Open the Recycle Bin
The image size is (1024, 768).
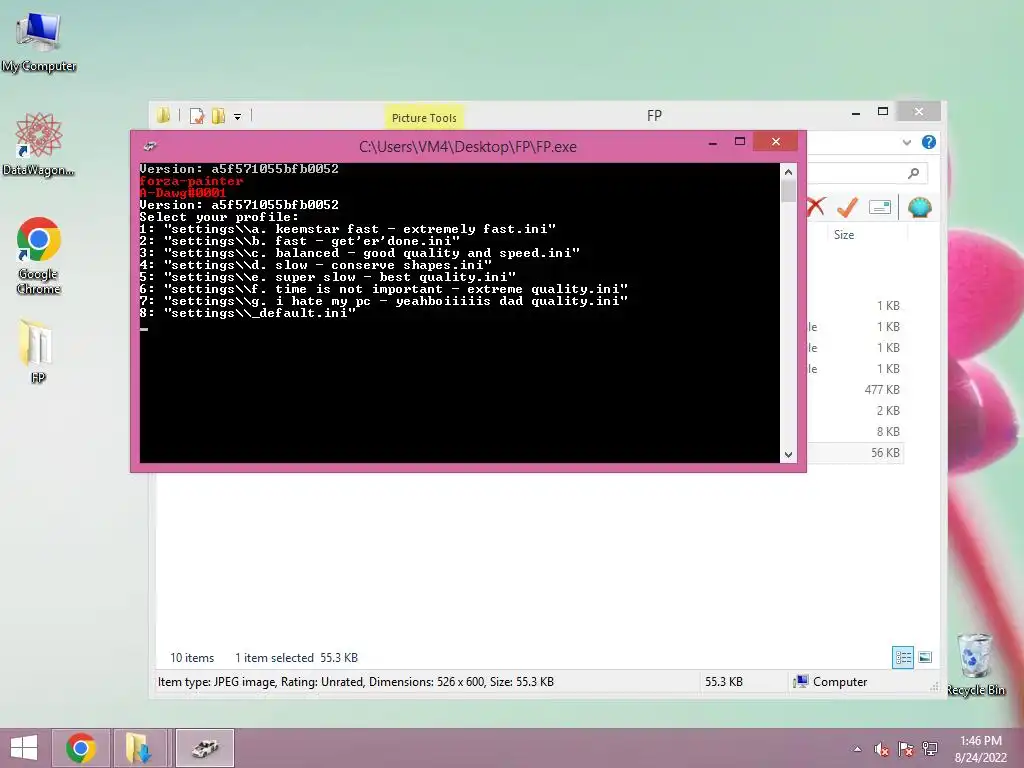pyautogui.click(x=975, y=665)
